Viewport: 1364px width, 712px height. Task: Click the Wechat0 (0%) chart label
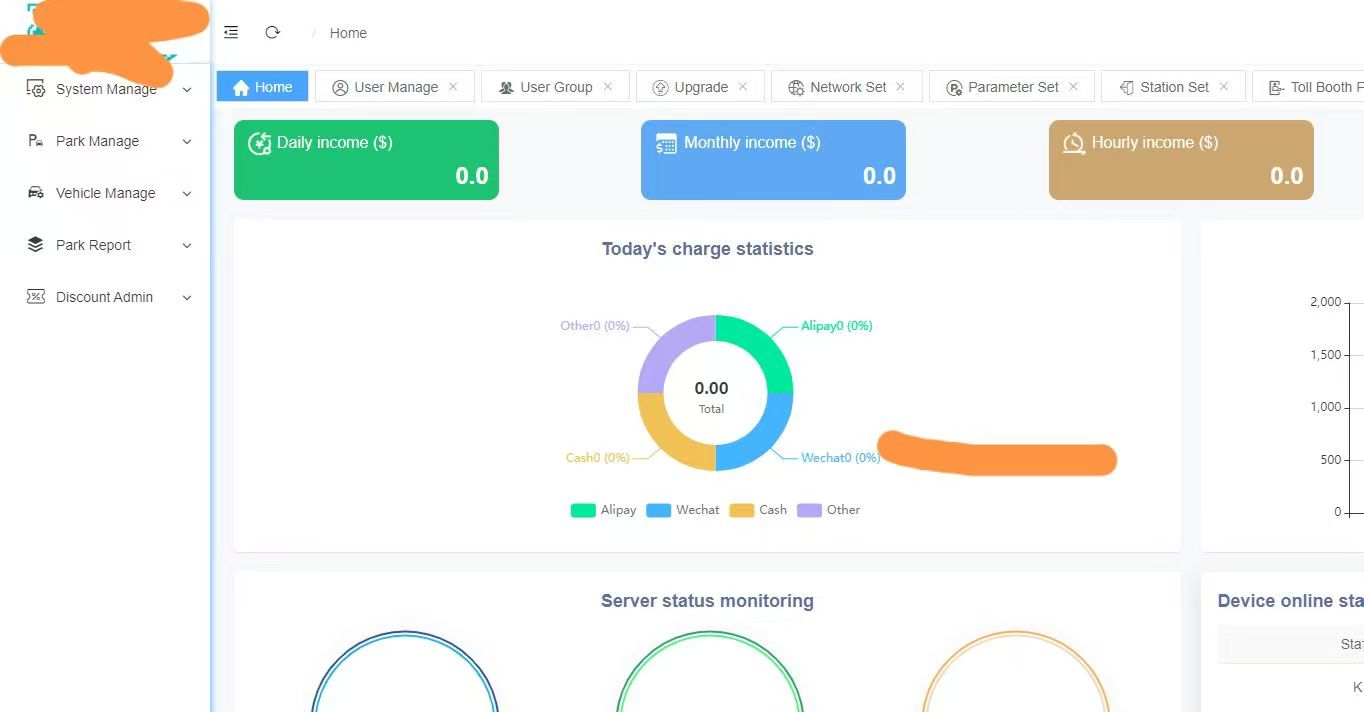click(840, 458)
